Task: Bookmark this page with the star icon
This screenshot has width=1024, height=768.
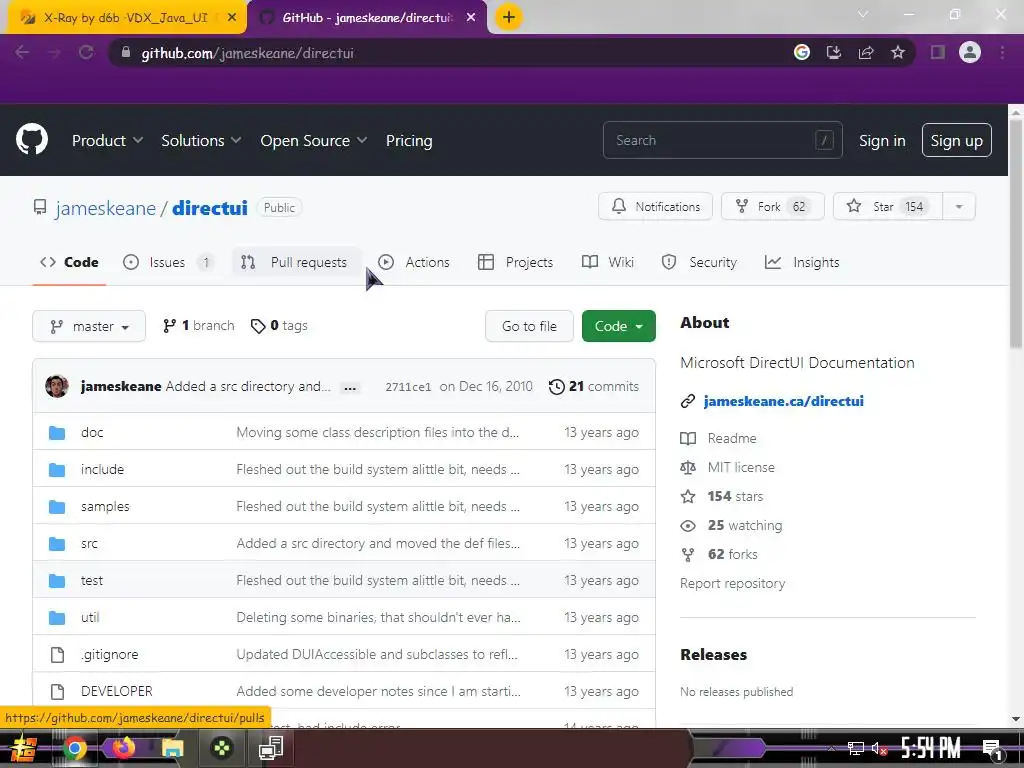Action: (x=898, y=52)
